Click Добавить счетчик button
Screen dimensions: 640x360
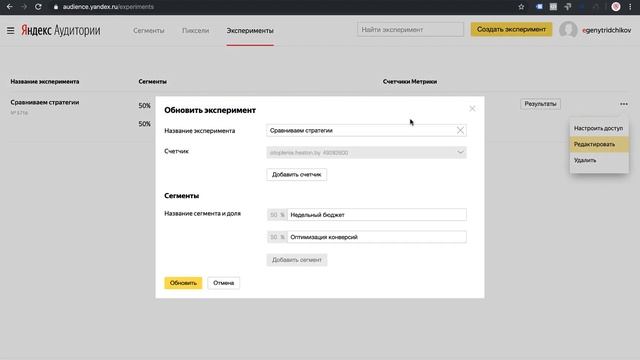[297, 175]
